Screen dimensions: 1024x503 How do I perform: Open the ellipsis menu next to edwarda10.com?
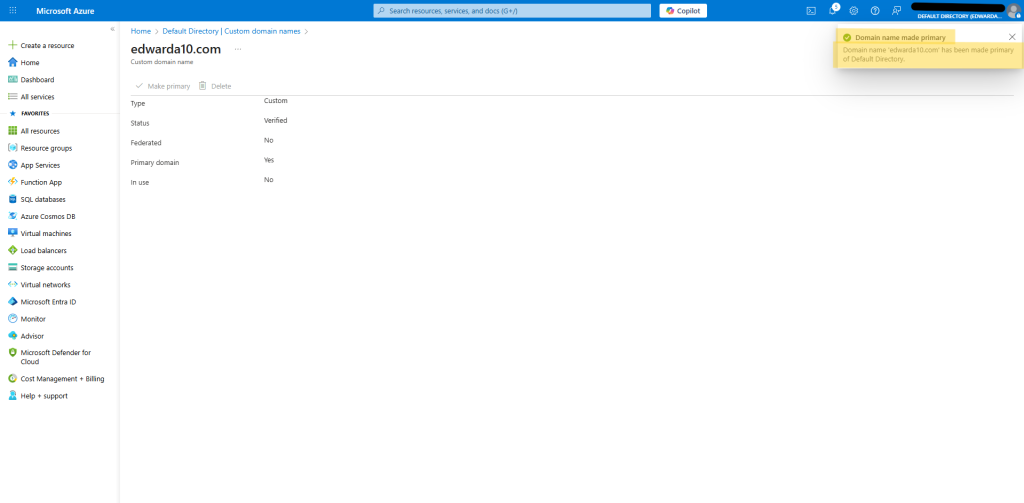238,49
